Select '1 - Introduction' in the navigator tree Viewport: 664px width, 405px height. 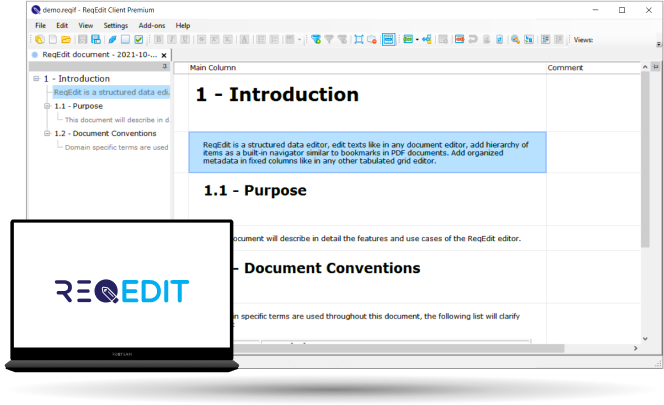(77, 79)
